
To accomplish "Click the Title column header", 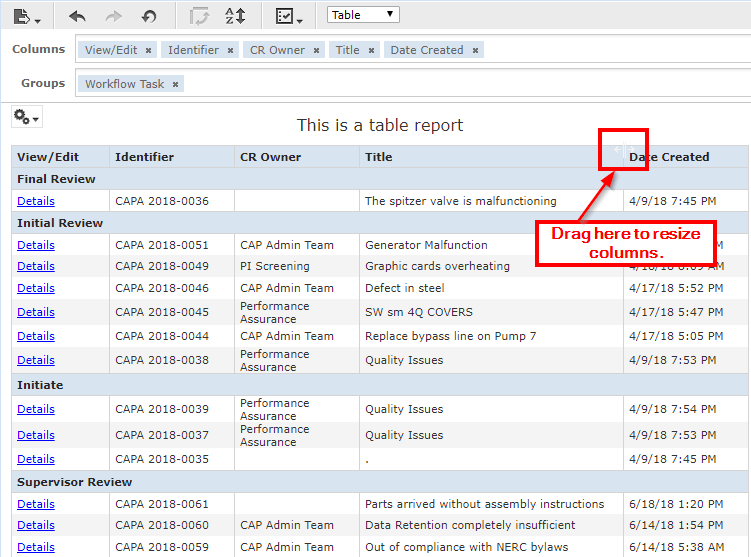I will (x=491, y=157).
